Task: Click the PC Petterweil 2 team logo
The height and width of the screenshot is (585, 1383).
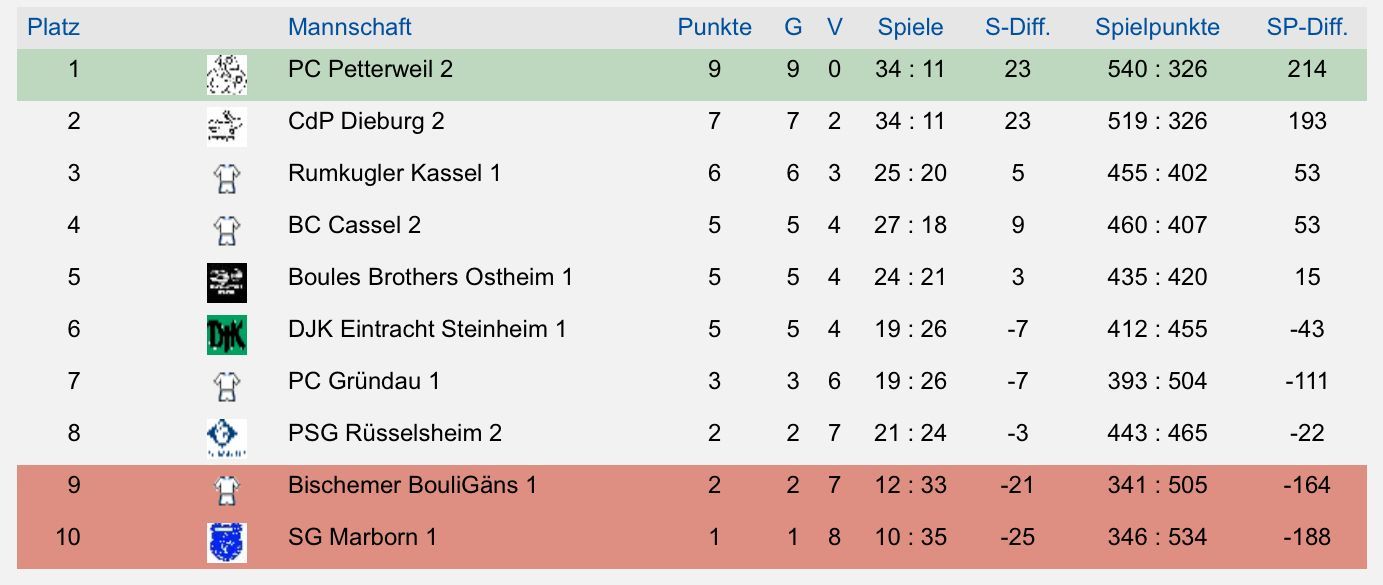Action: pos(226,75)
